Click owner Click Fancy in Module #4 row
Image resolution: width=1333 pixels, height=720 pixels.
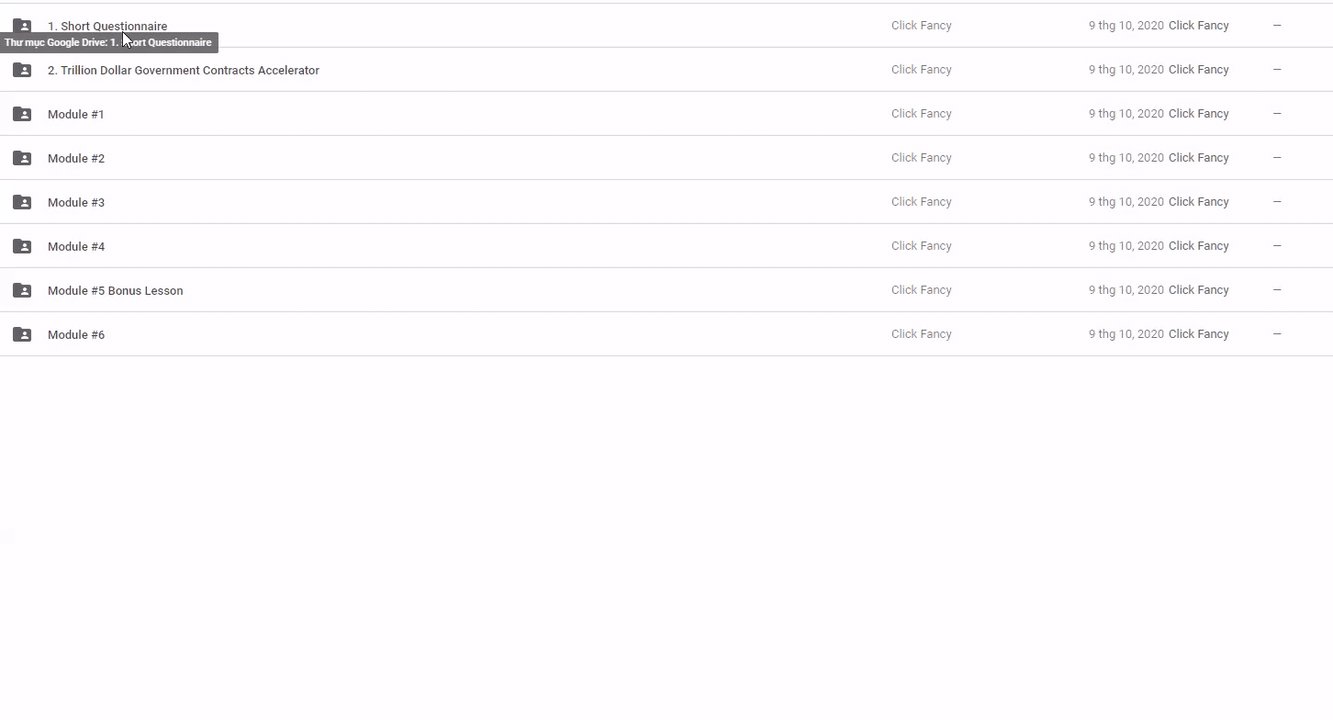point(921,246)
